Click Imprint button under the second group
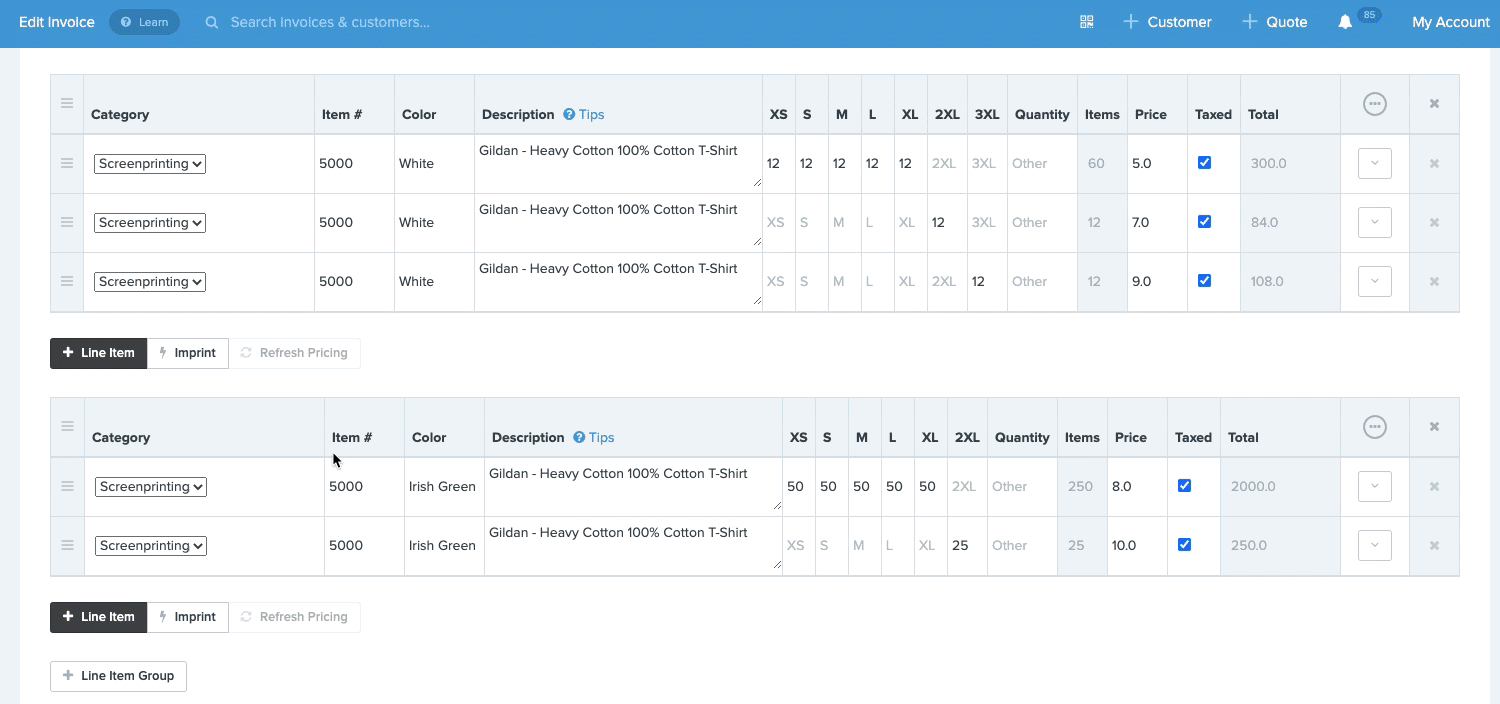Screen dimensions: 1500x704 coord(188,617)
